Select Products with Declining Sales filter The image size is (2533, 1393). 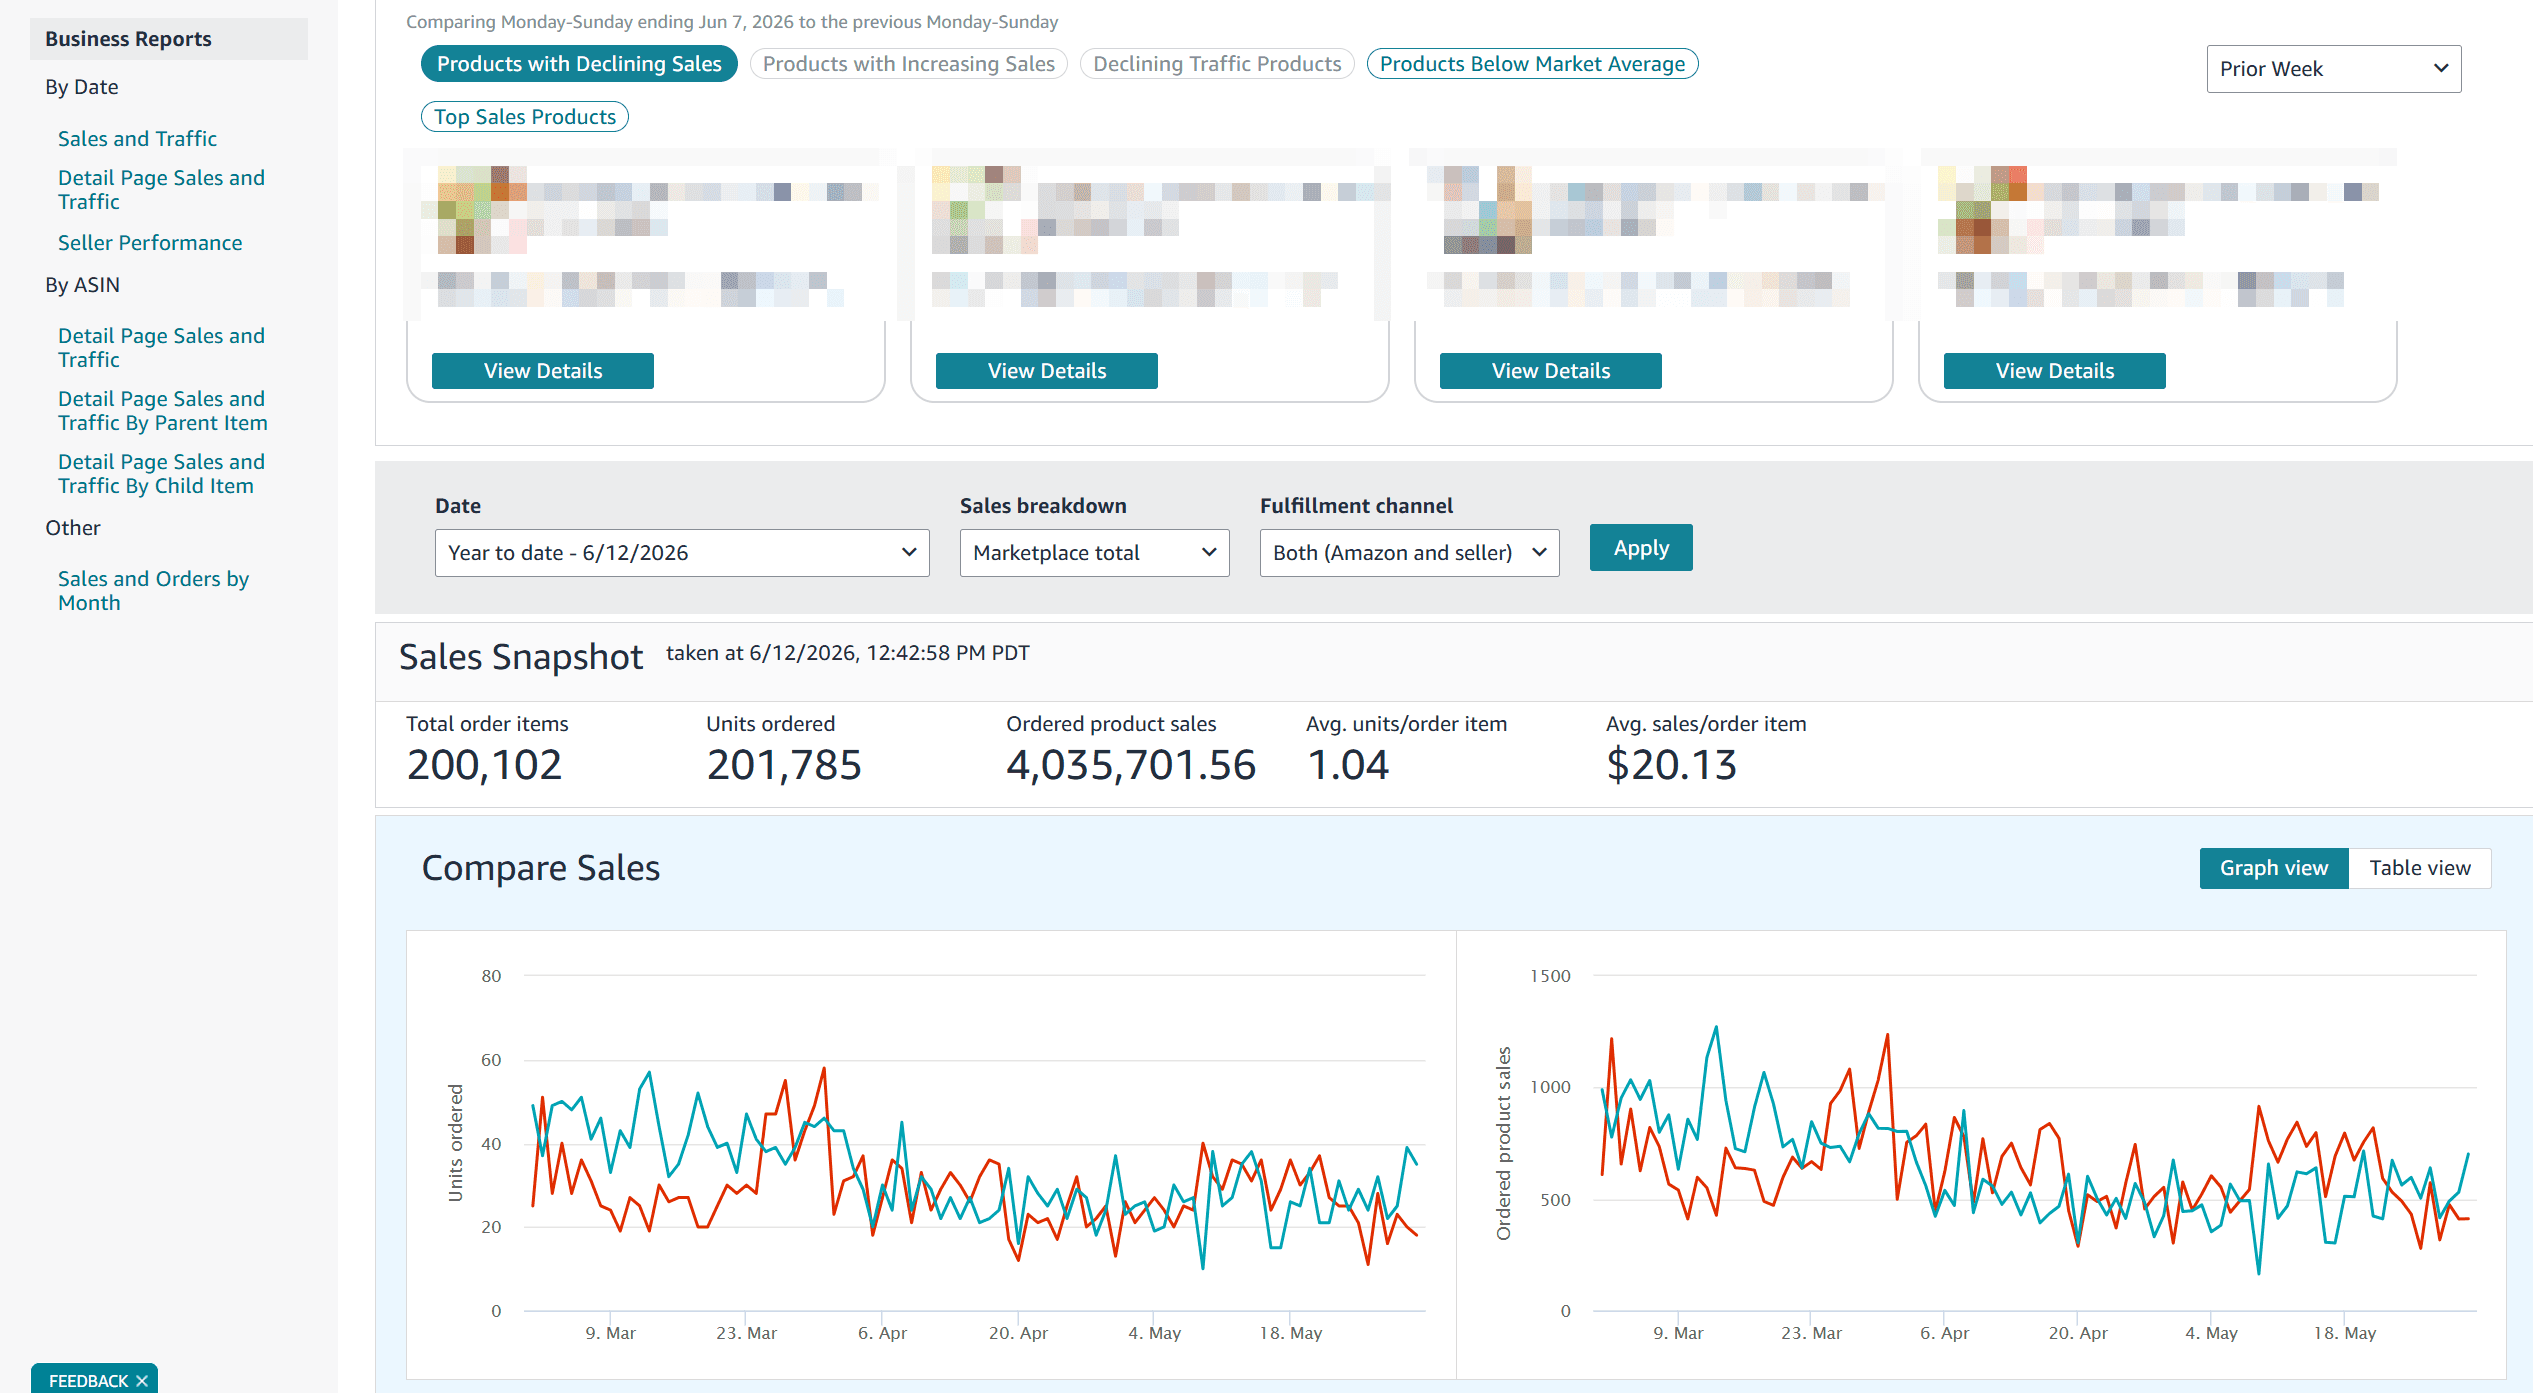[x=579, y=64]
